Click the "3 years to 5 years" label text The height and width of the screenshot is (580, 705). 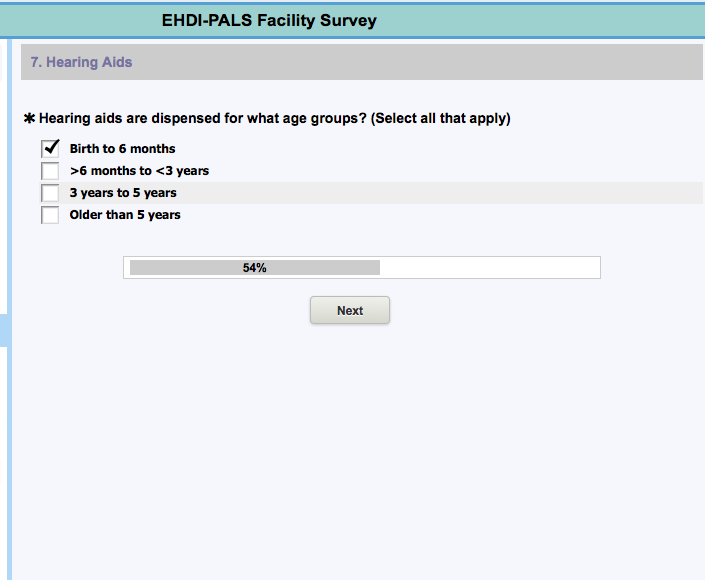click(122, 193)
